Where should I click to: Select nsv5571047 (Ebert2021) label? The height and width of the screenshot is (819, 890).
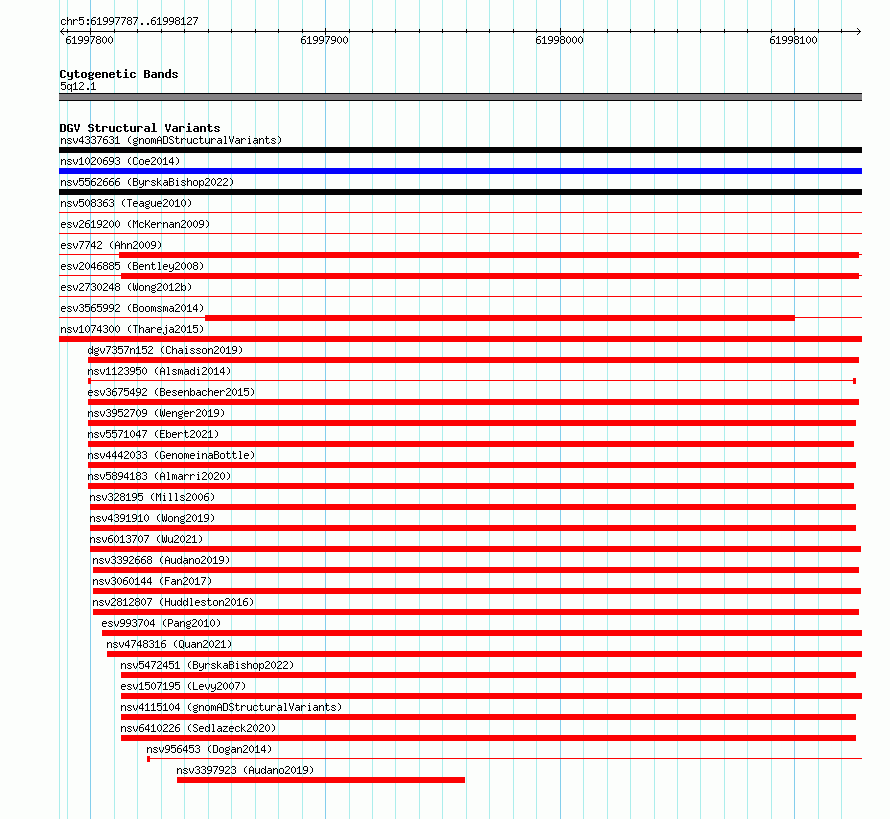pos(153,434)
